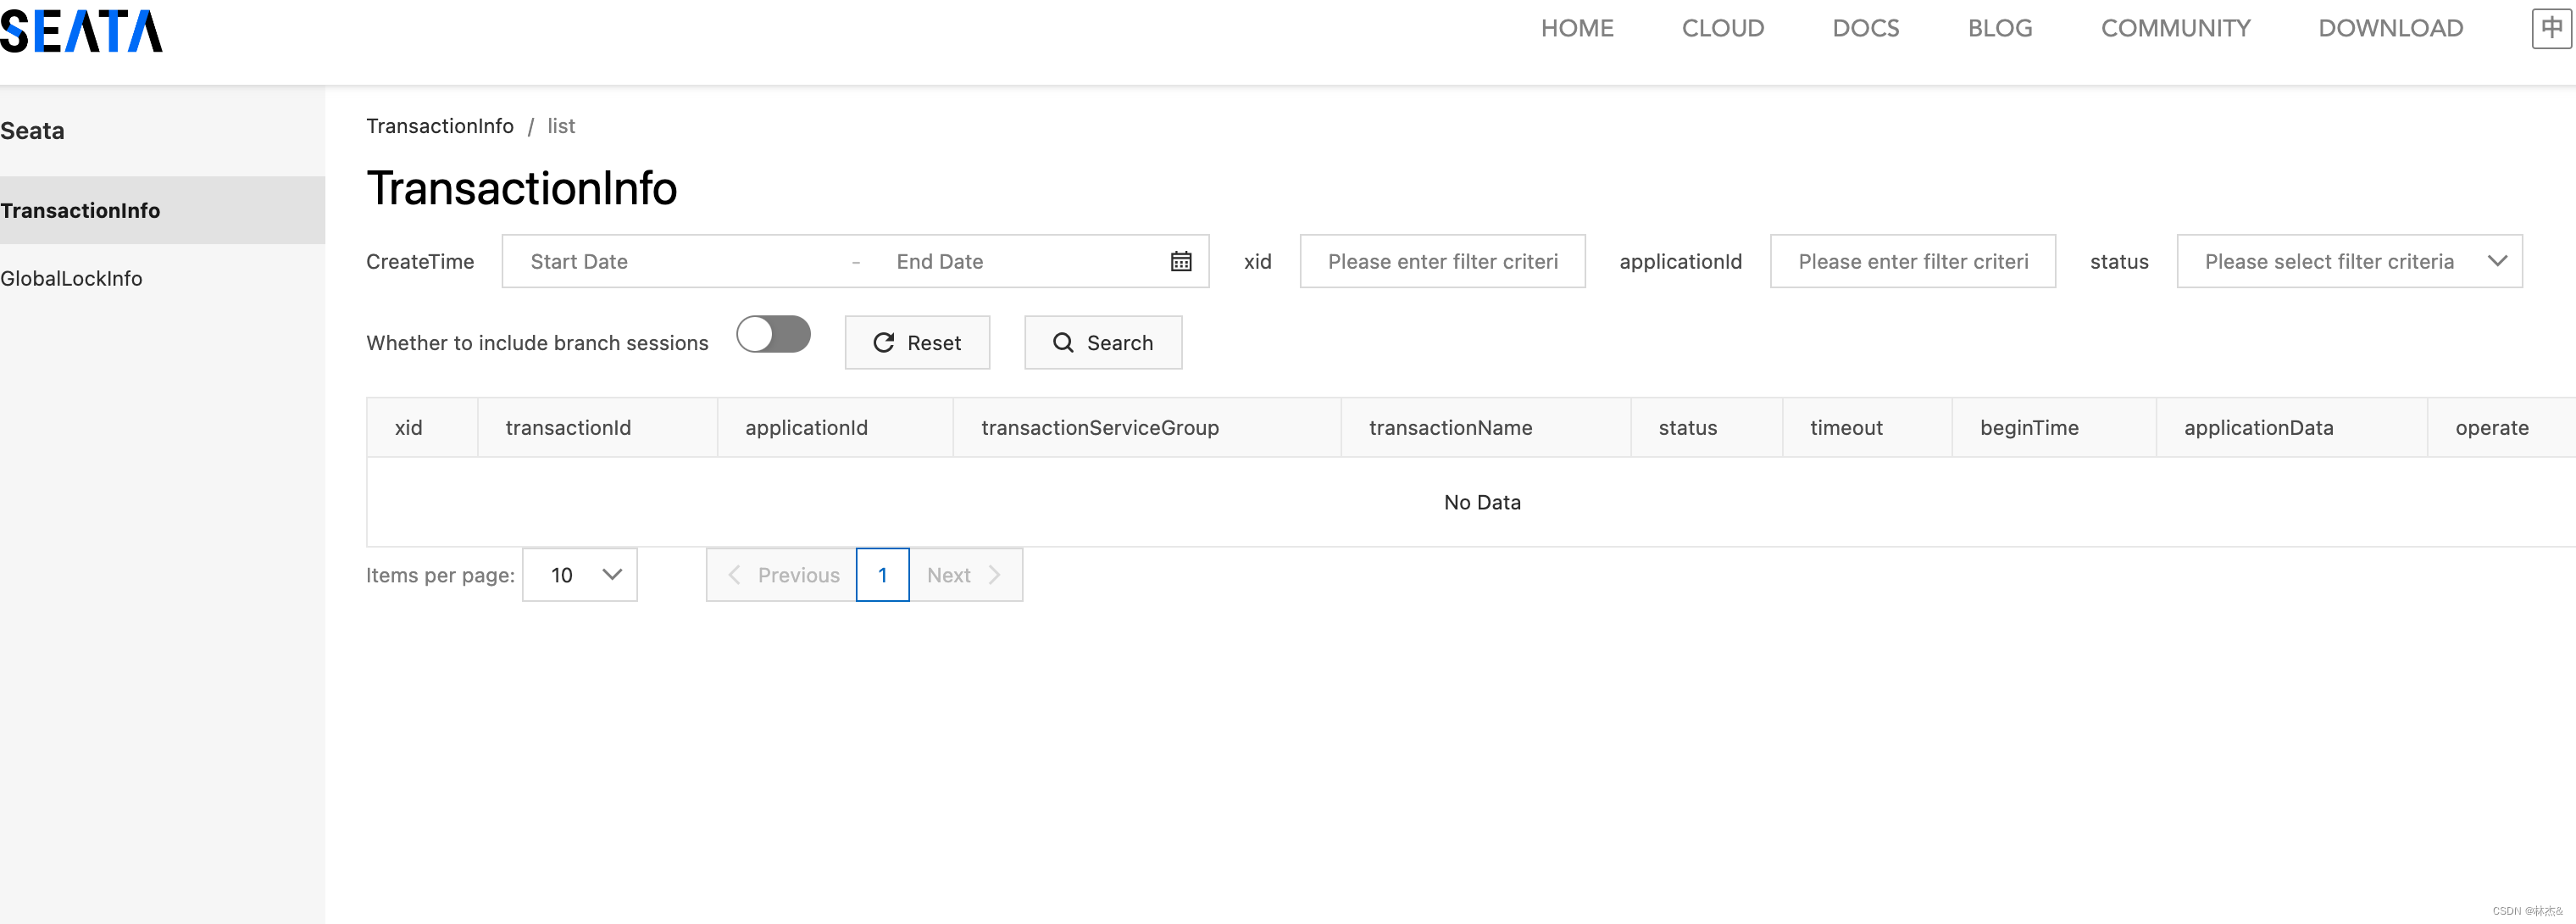
Task: Click the refresh icon on Reset button
Action: [x=884, y=343]
